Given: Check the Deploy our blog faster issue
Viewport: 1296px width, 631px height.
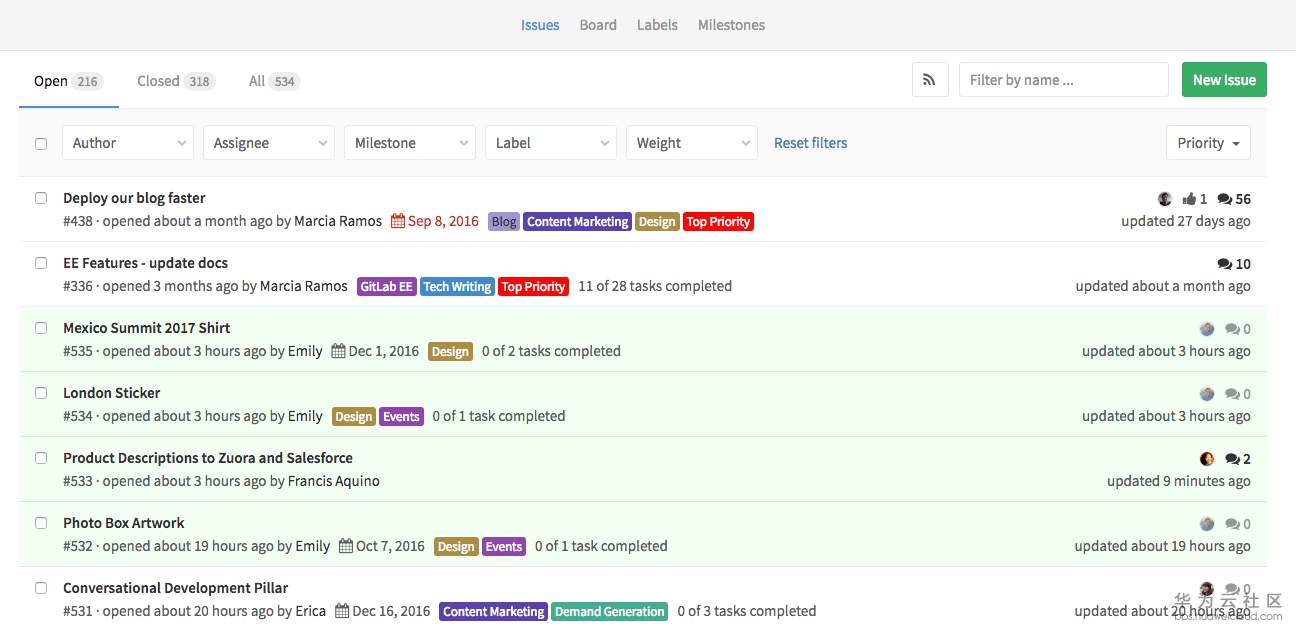Looking at the screenshot, I should point(41,198).
